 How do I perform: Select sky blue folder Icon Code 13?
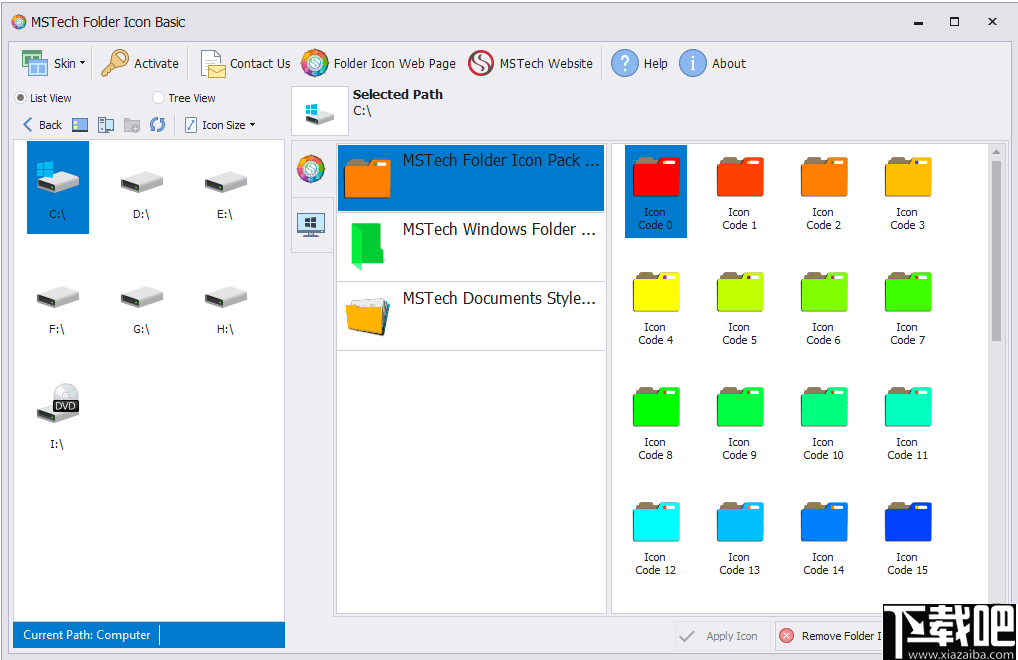tap(739, 537)
